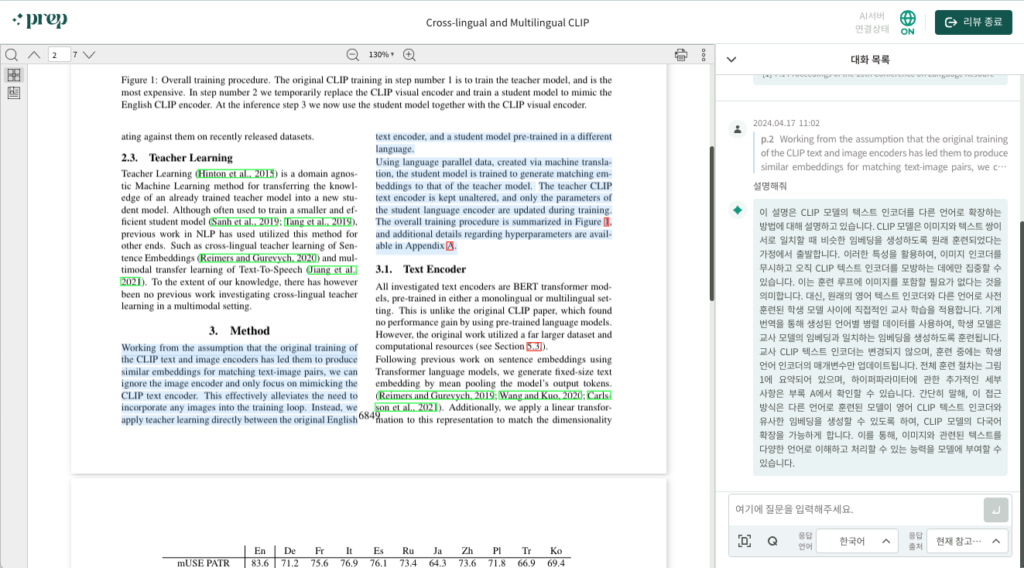Click the PDF viewer vertical scrollbar
Image resolution: width=1024 pixels, height=568 pixels.
coord(712,222)
